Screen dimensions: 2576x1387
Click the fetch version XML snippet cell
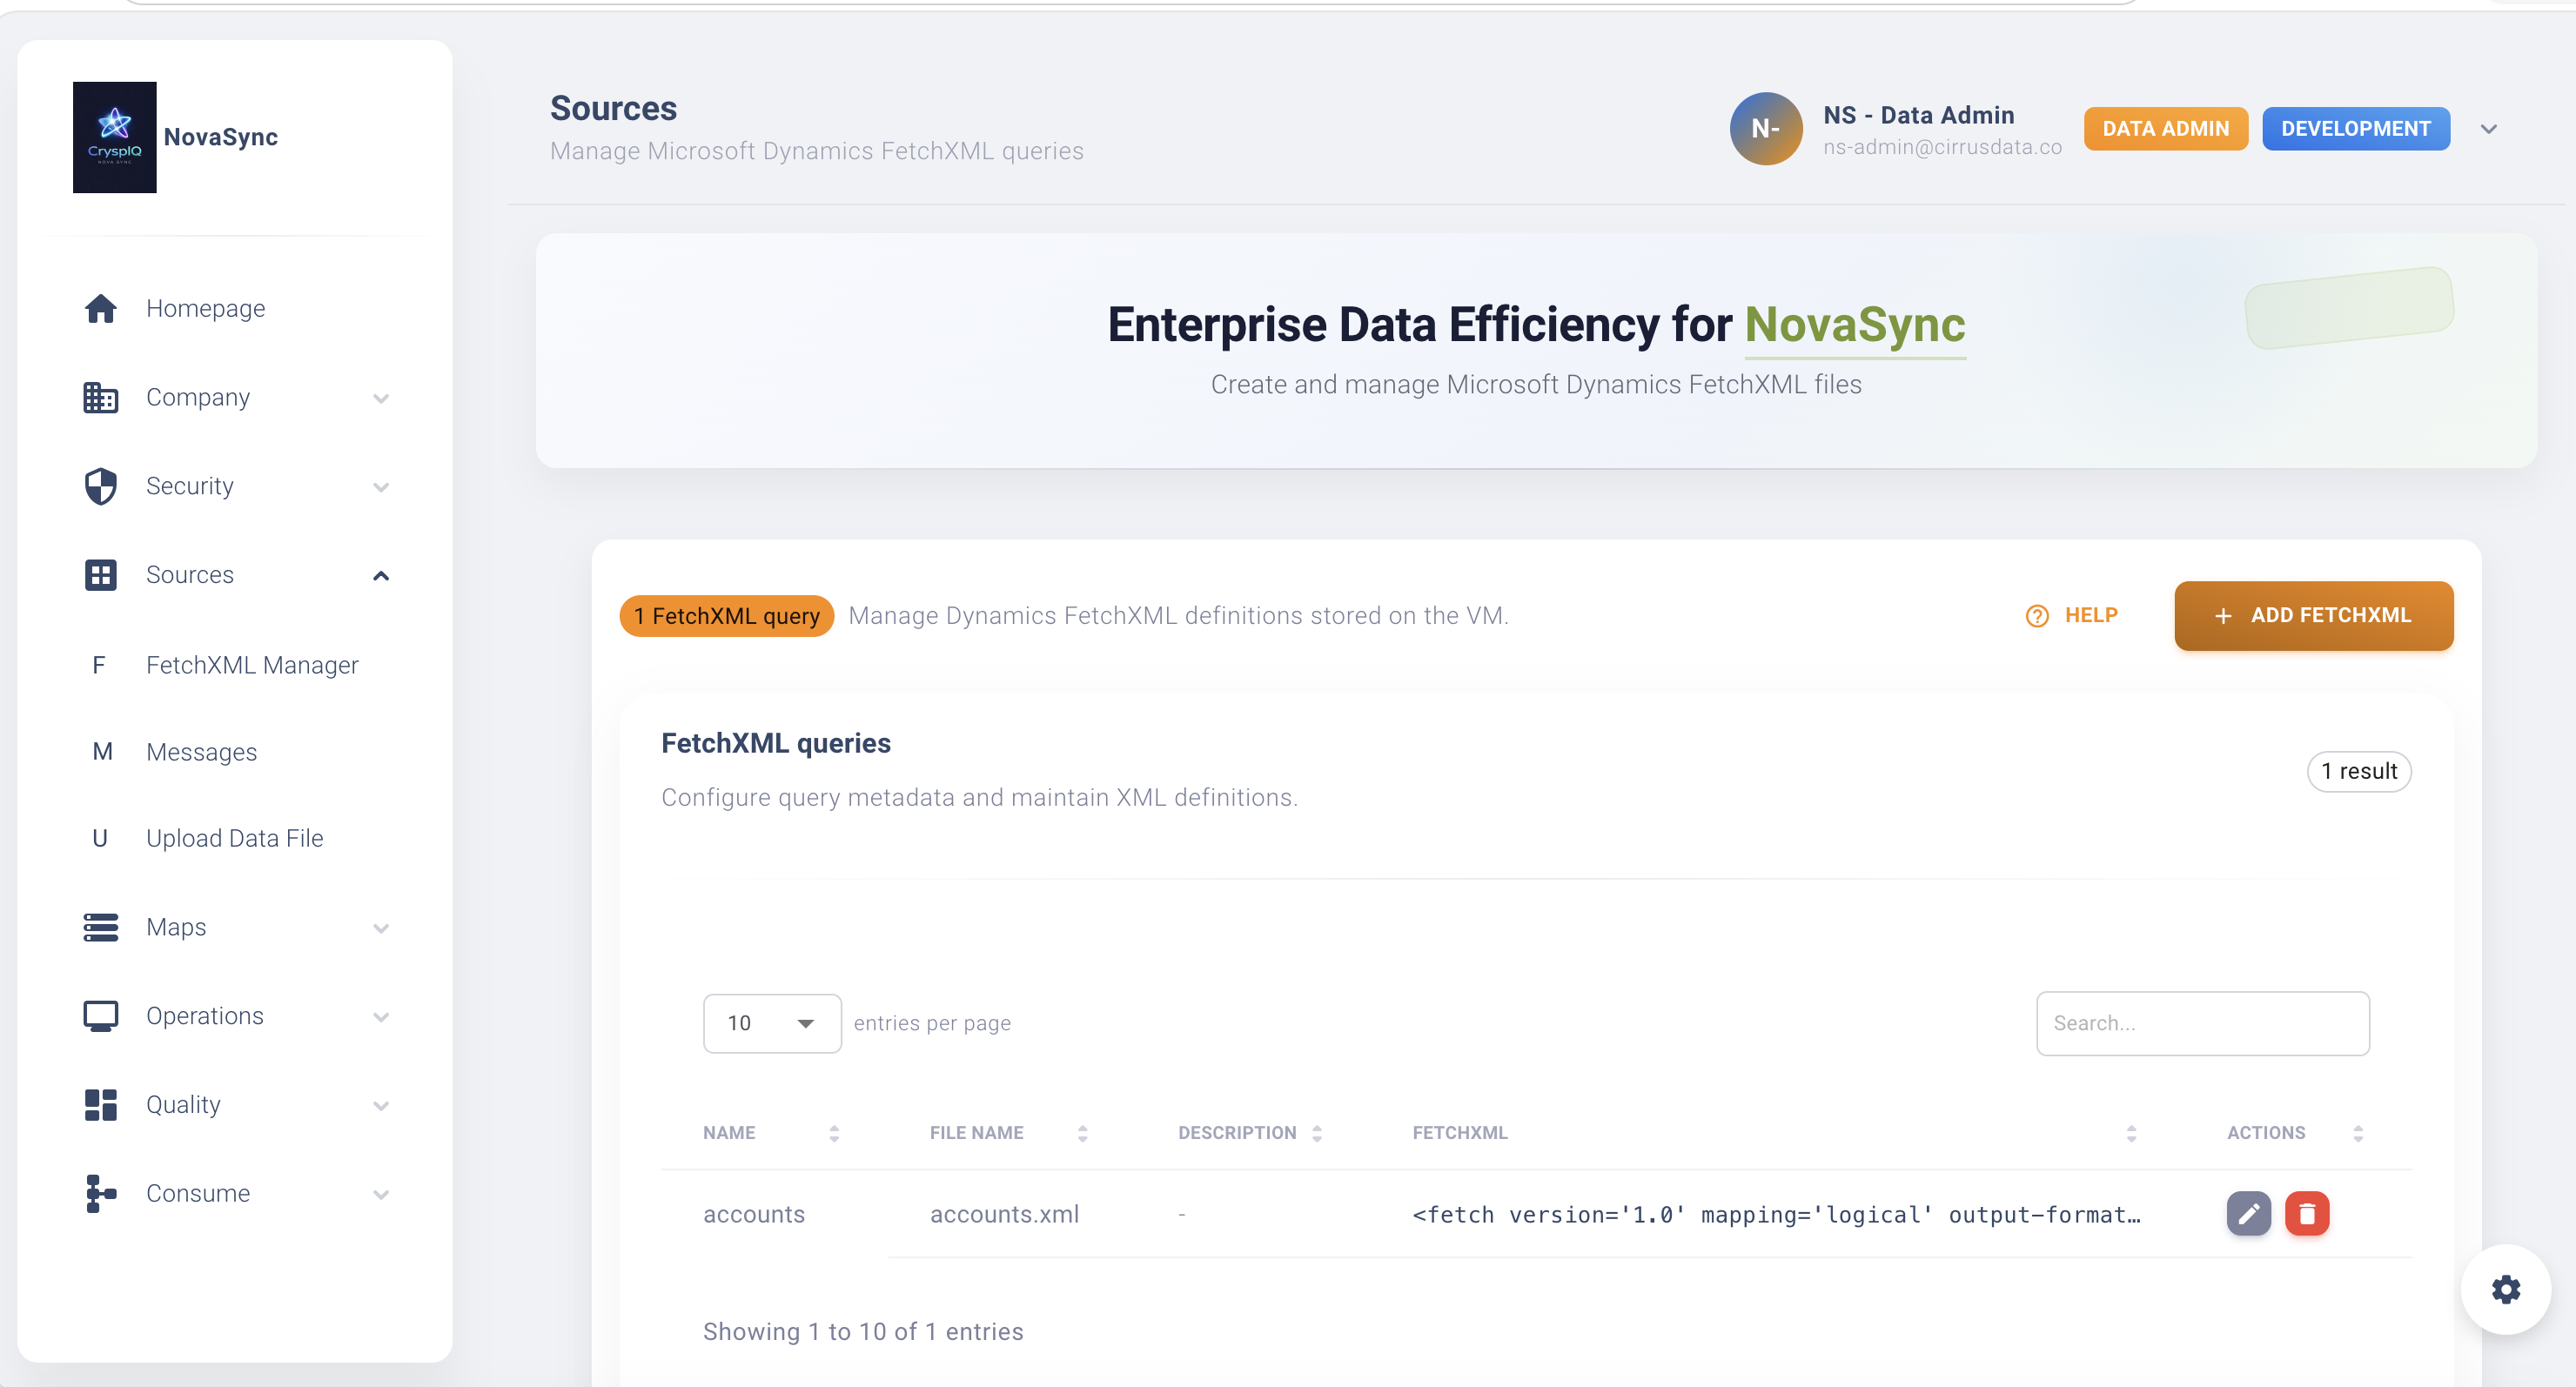1776,1214
